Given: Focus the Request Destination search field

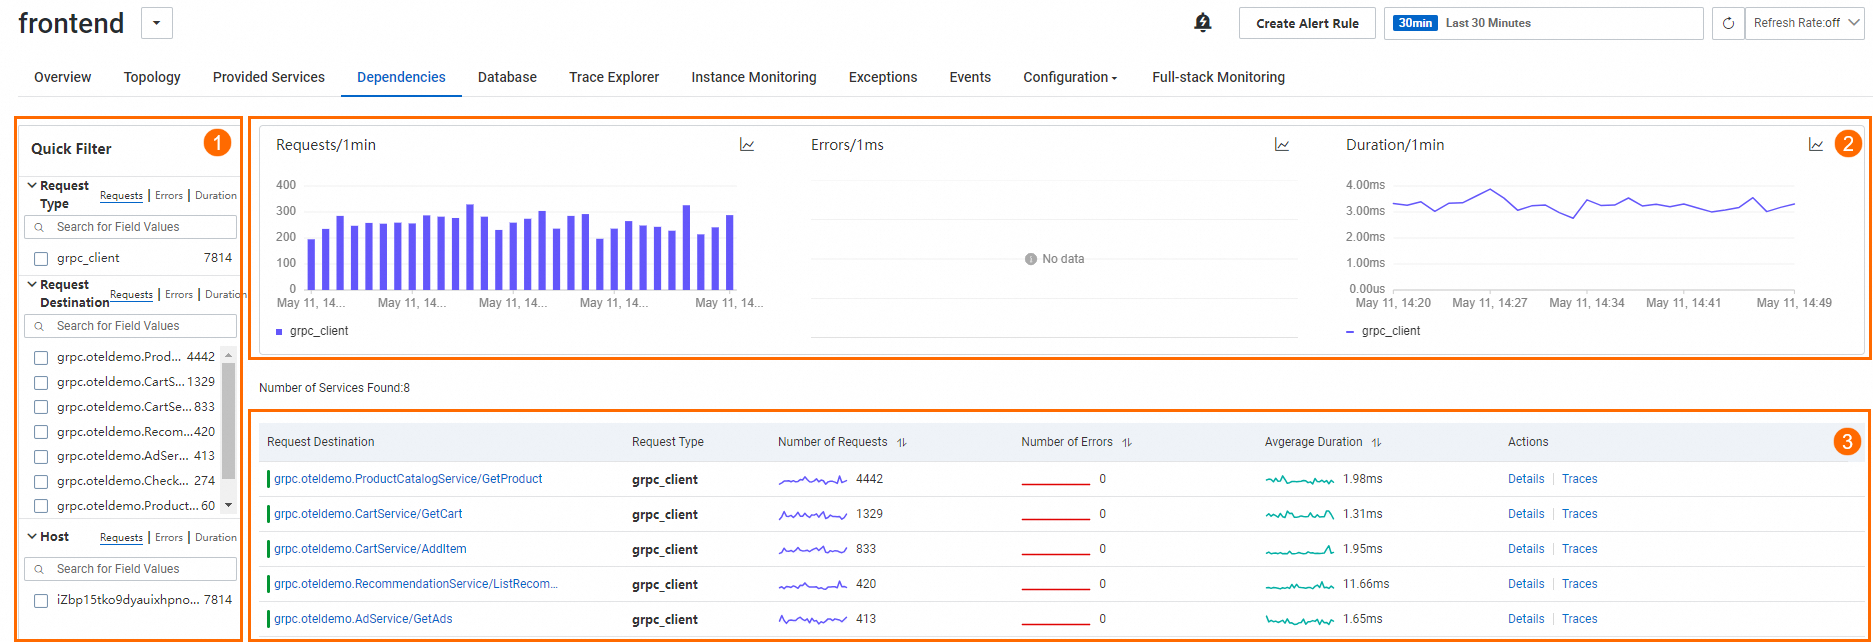Looking at the screenshot, I should point(130,326).
